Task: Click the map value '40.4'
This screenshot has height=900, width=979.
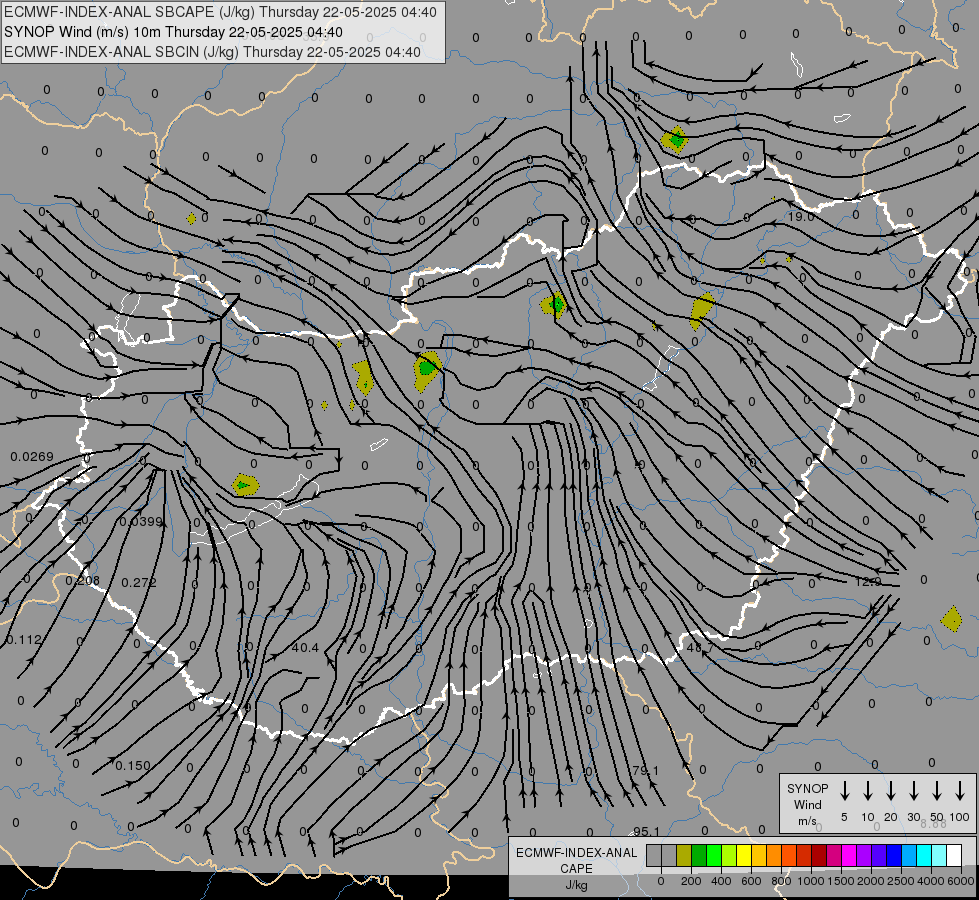Action: (x=305, y=648)
